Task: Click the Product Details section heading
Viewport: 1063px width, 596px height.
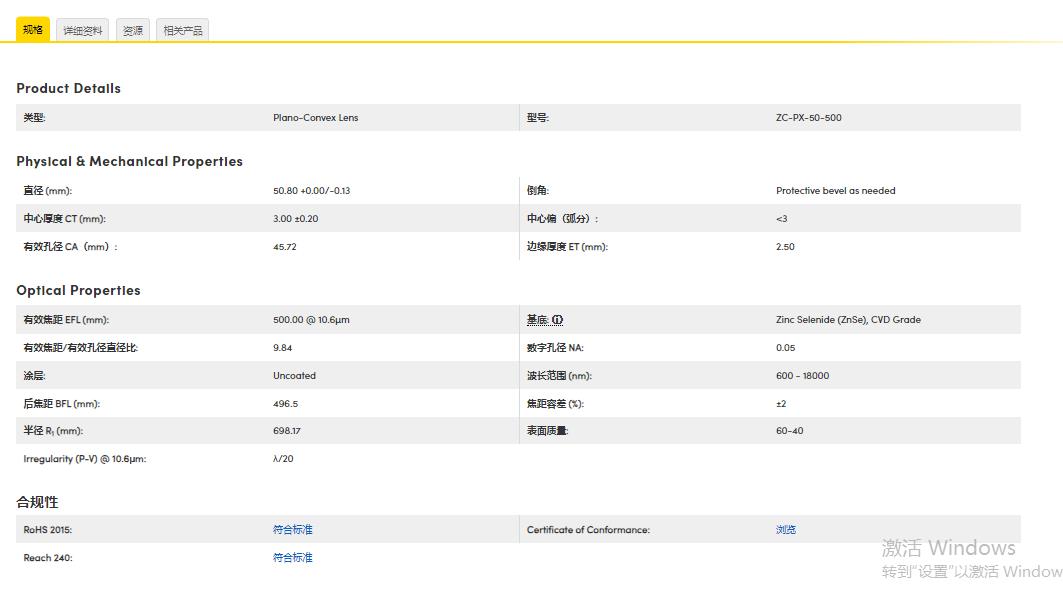Action: coord(68,88)
